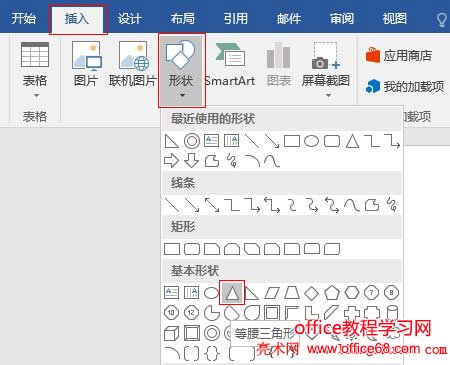Go to the 布局 ribbon tab
The height and width of the screenshot is (365, 450).
183,18
